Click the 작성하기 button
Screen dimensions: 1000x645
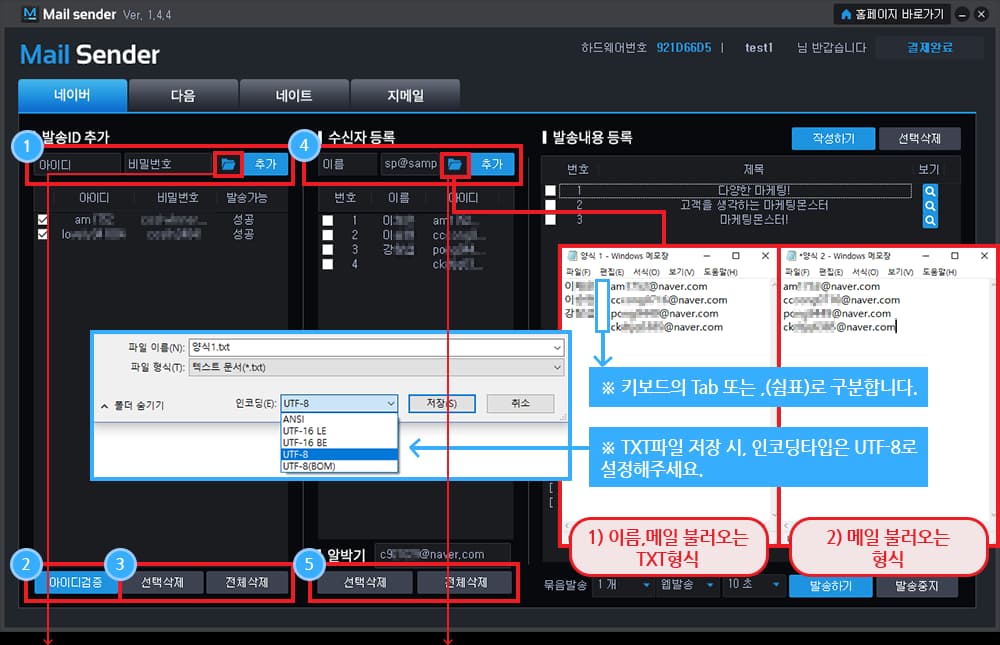point(833,138)
